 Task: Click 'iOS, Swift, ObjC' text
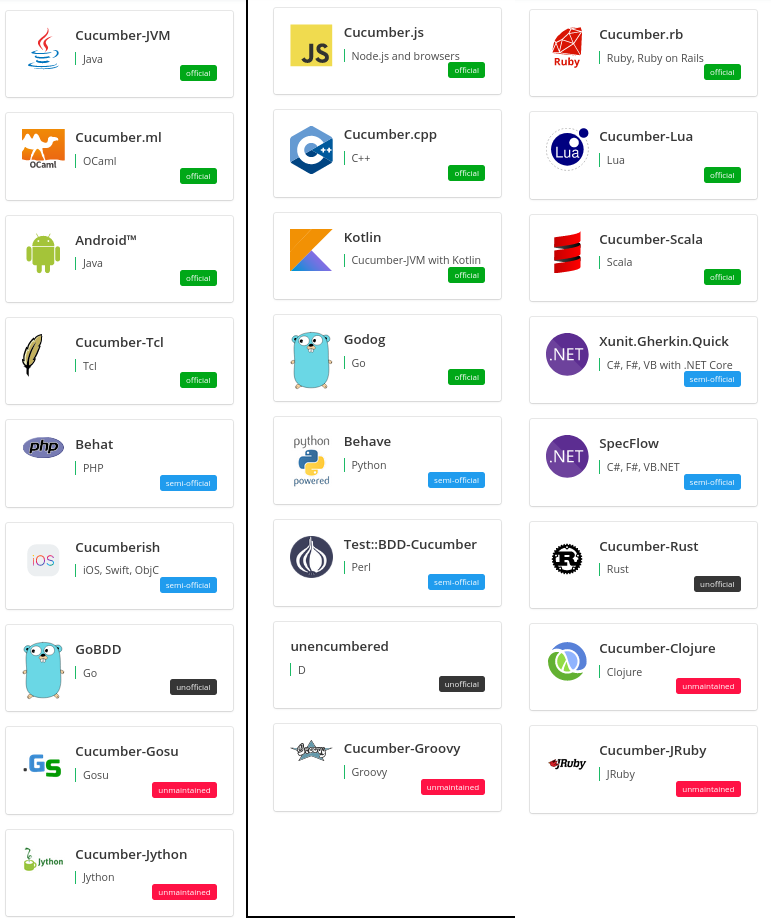(121, 570)
